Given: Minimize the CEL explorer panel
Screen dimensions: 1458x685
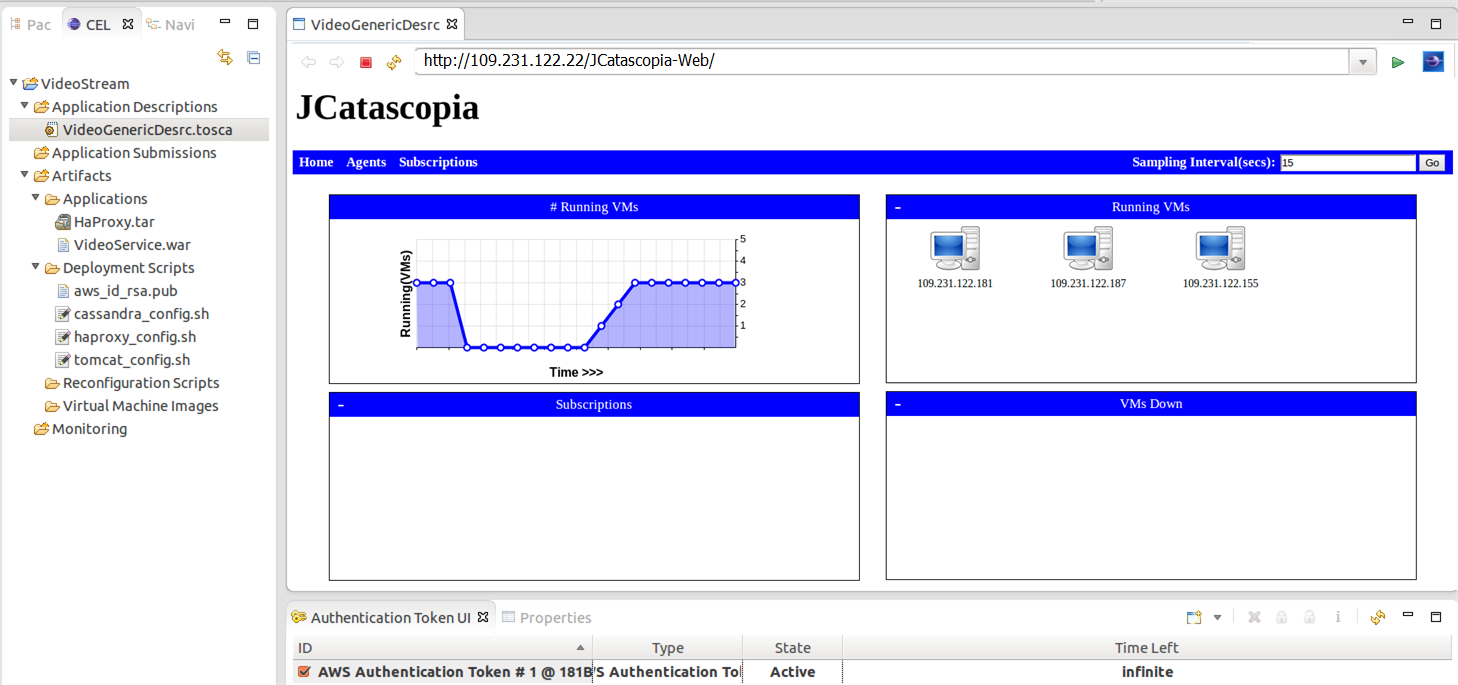Looking at the screenshot, I should pyautogui.click(x=224, y=23).
